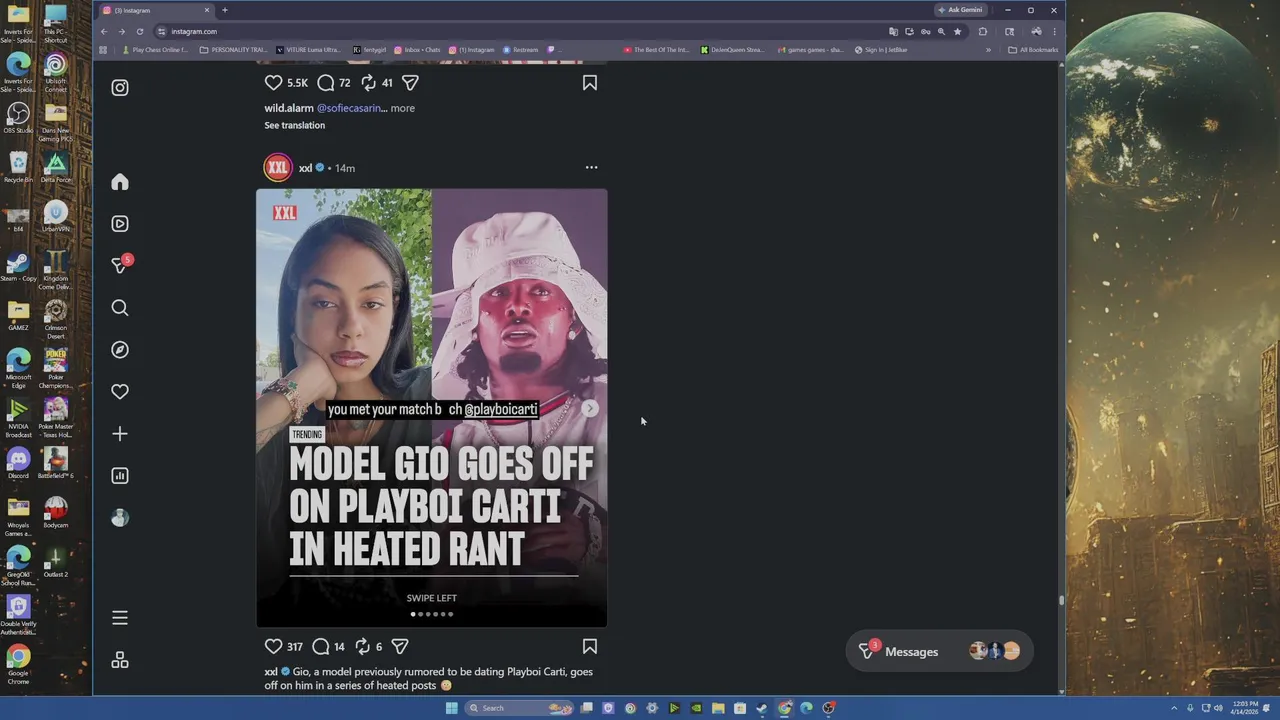Click the taskbar Search box

pyautogui.click(x=518, y=708)
